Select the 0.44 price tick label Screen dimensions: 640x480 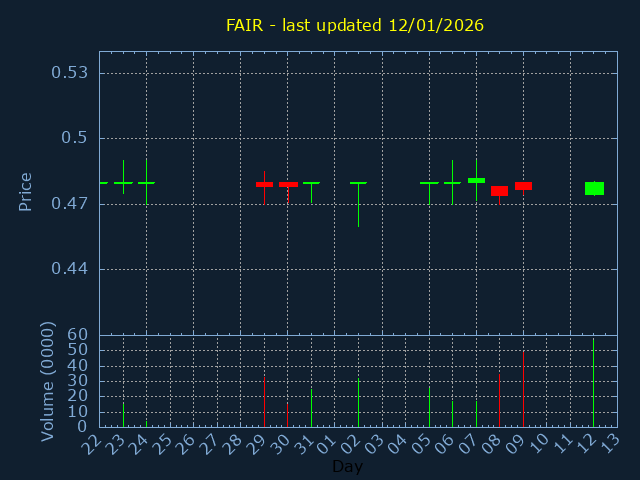coord(69,269)
